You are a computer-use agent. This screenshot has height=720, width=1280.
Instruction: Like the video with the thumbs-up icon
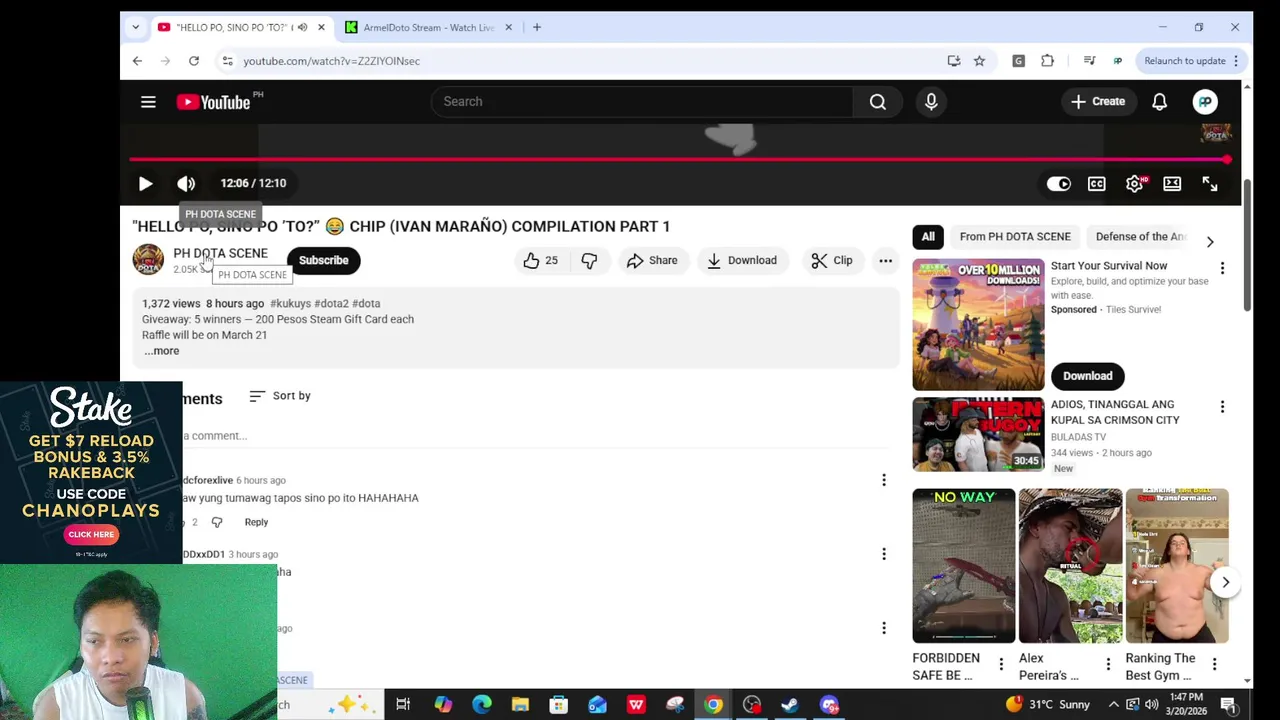point(541,260)
